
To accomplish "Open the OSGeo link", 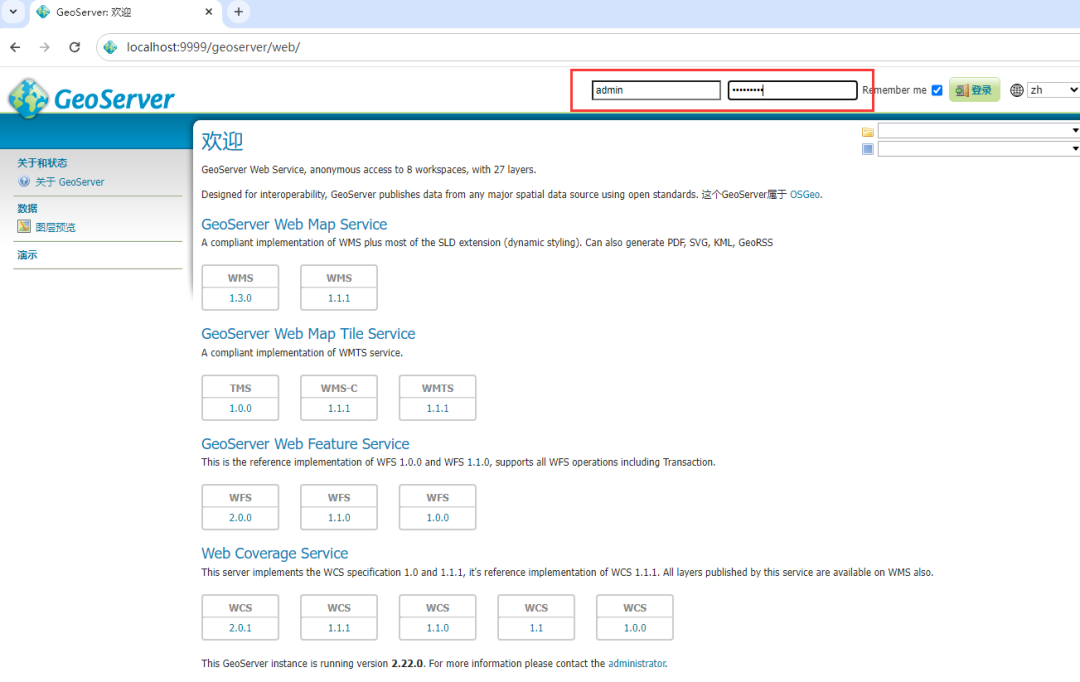I will (804, 194).
